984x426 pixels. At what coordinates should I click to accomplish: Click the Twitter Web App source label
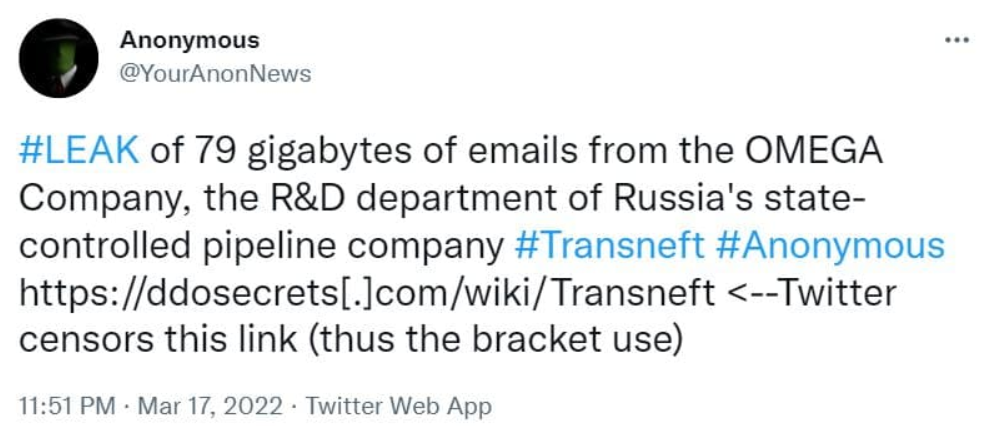[398, 405]
